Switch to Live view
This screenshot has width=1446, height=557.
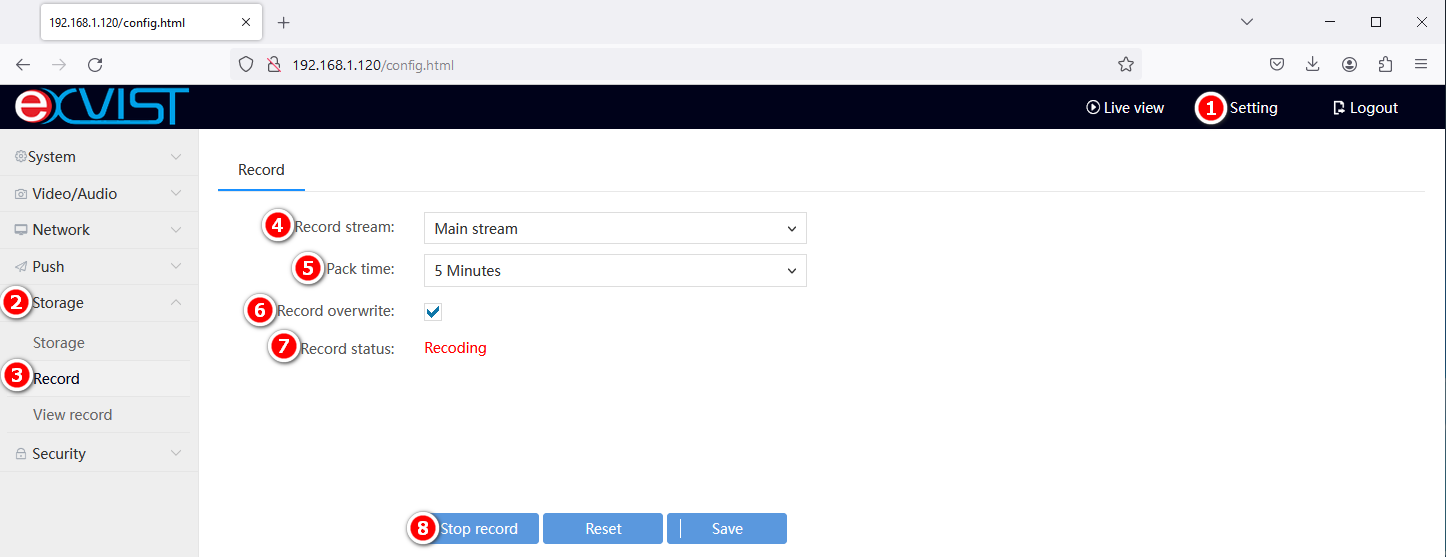coord(1125,108)
